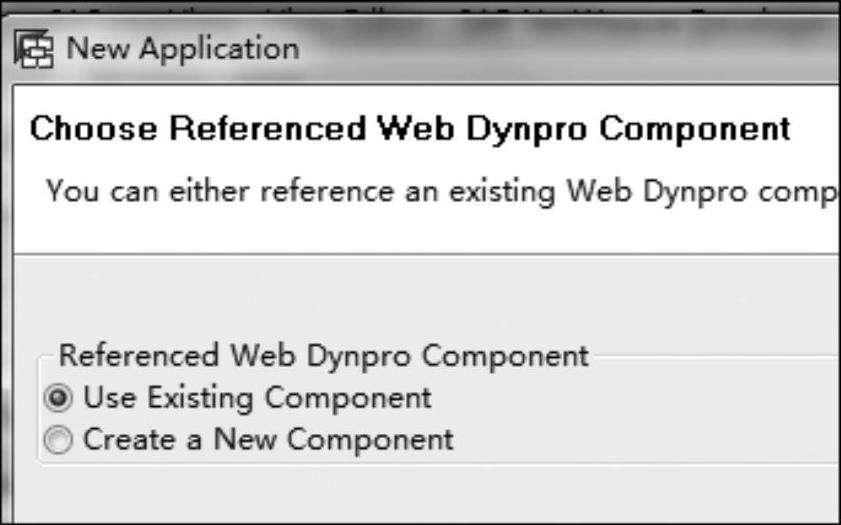The width and height of the screenshot is (841, 525).
Task: Click empty space right of Create a New Component
Action: pyautogui.click(x=644, y=440)
